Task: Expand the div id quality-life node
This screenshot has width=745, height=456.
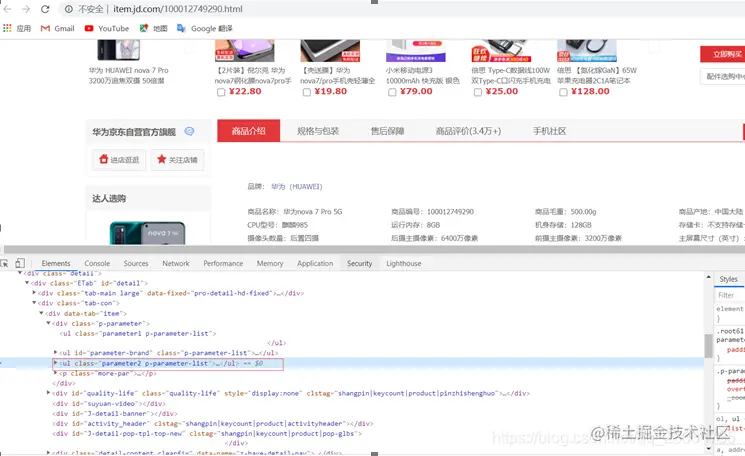Action: (x=48, y=393)
